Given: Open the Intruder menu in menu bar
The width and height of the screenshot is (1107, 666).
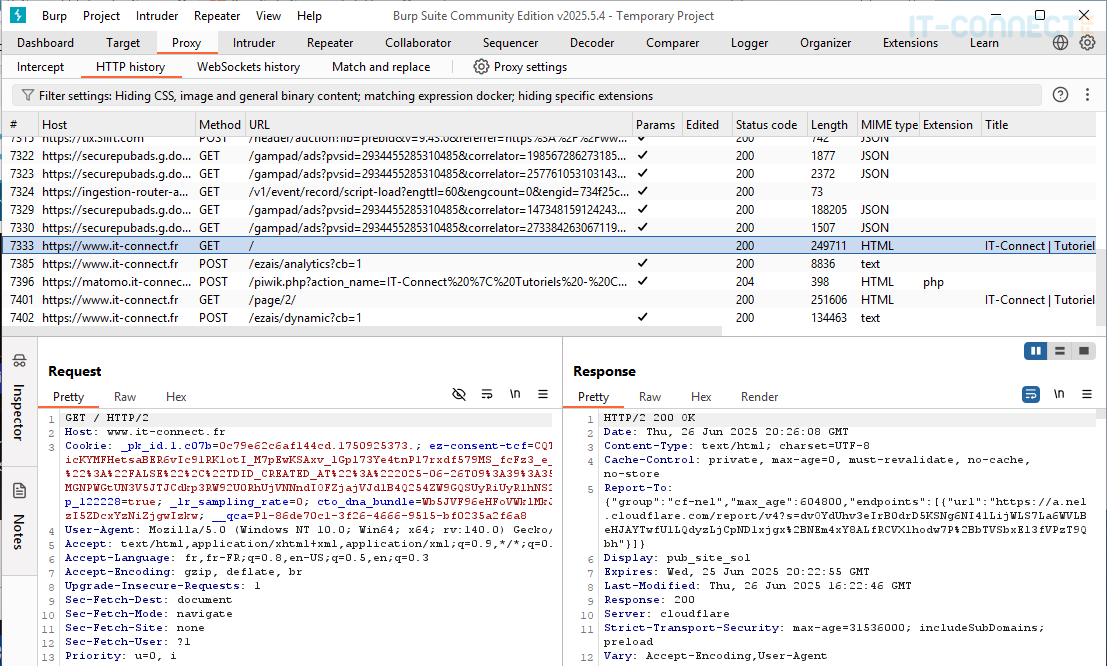Looking at the screenshot, I should pyautogui.click(x=157, y=16).
